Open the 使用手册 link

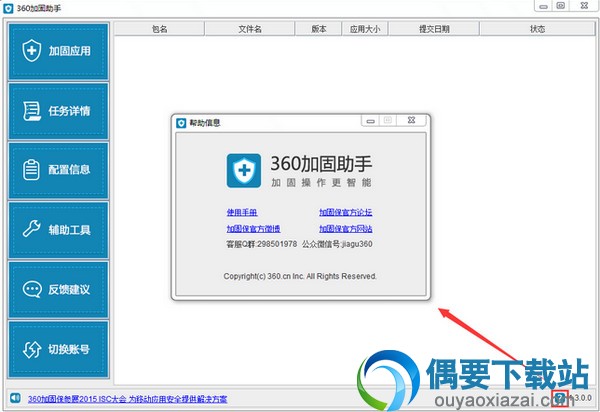[x=242, y=212]
